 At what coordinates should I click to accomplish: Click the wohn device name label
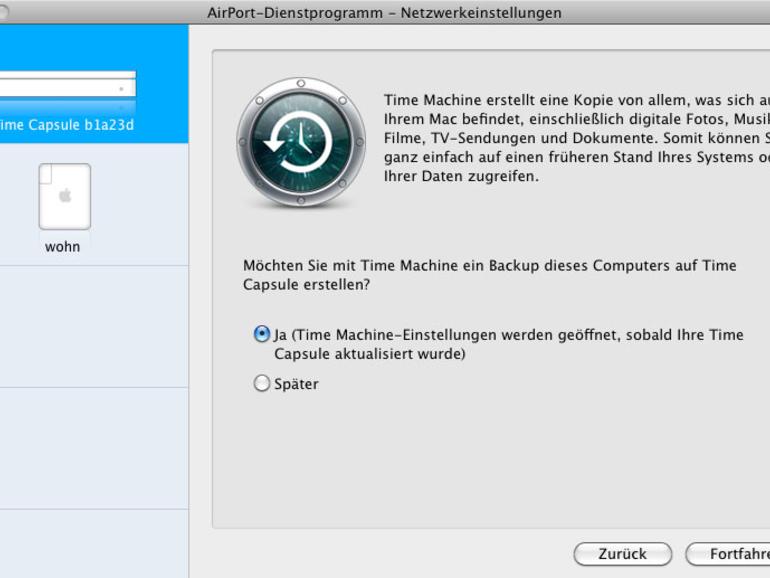[x=62, y=247]
